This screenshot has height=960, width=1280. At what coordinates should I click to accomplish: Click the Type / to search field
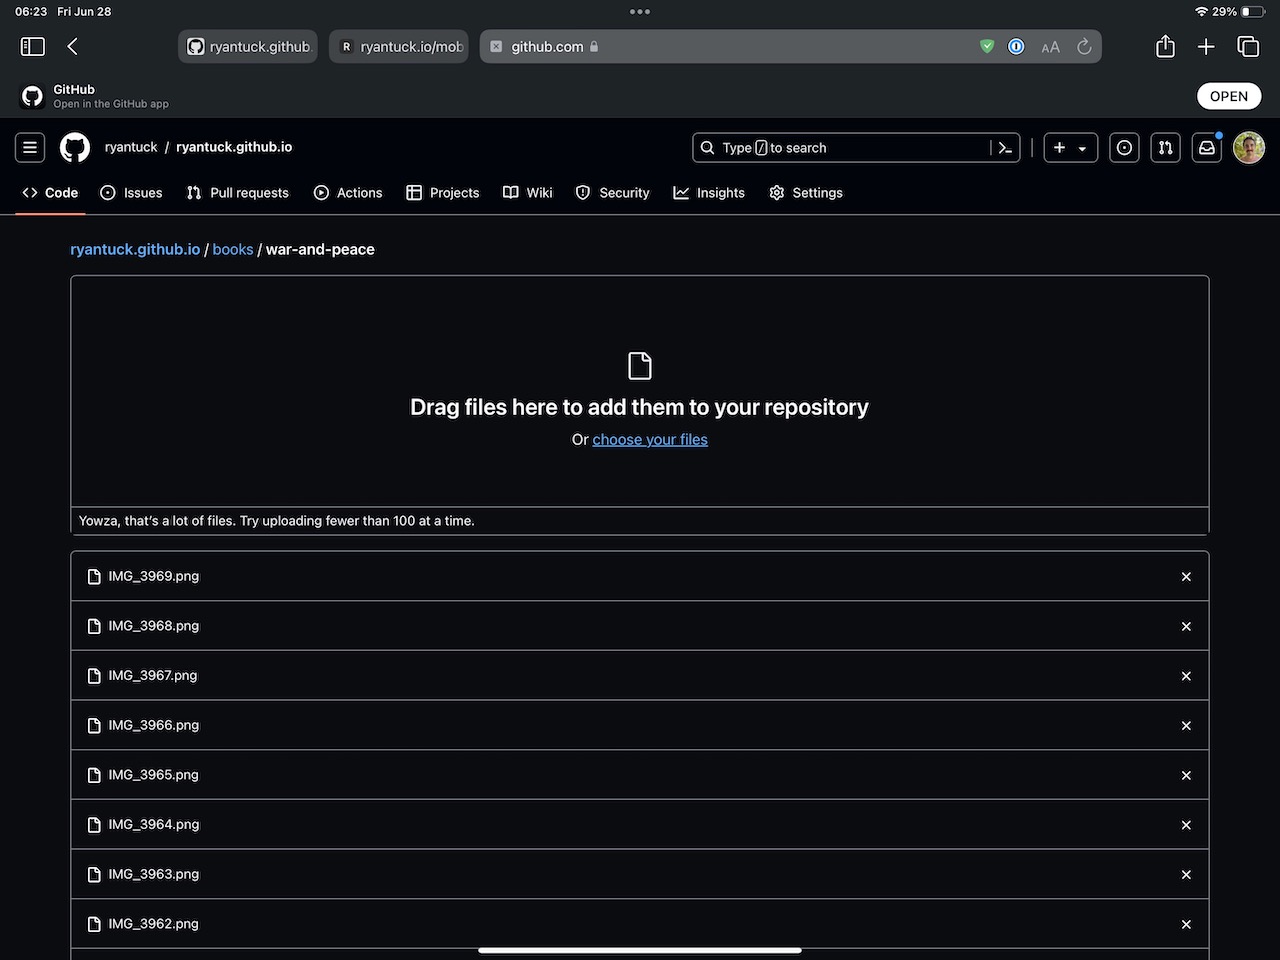840,148
